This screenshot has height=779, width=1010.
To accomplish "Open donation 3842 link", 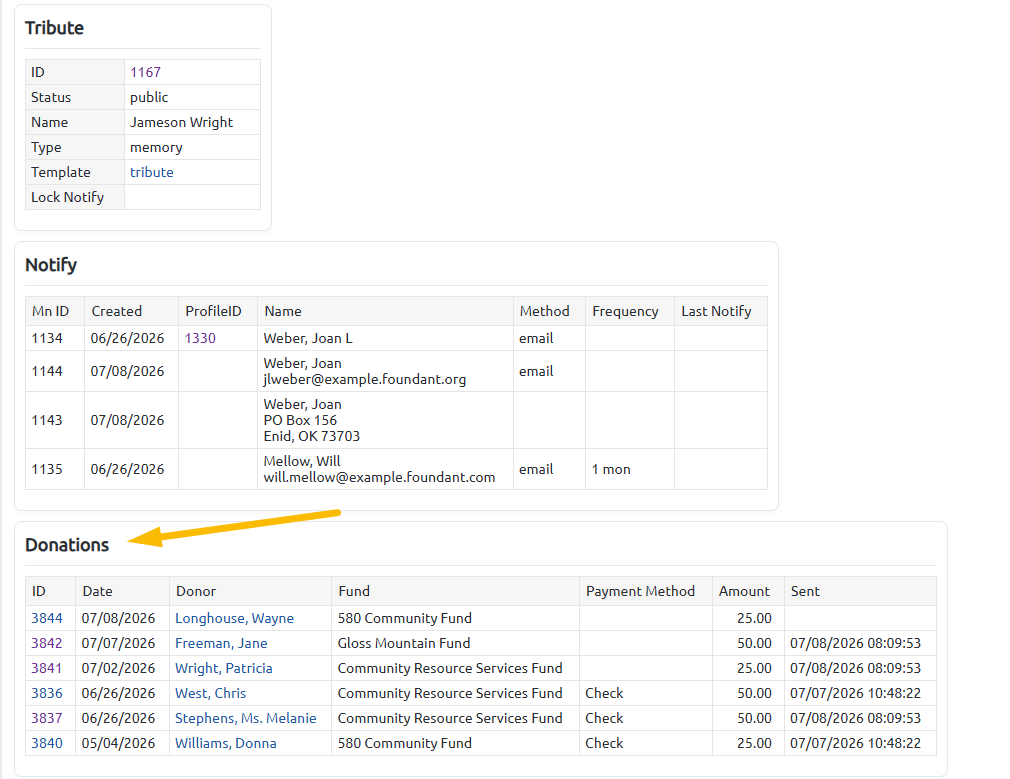I will (x=47, y=643).
